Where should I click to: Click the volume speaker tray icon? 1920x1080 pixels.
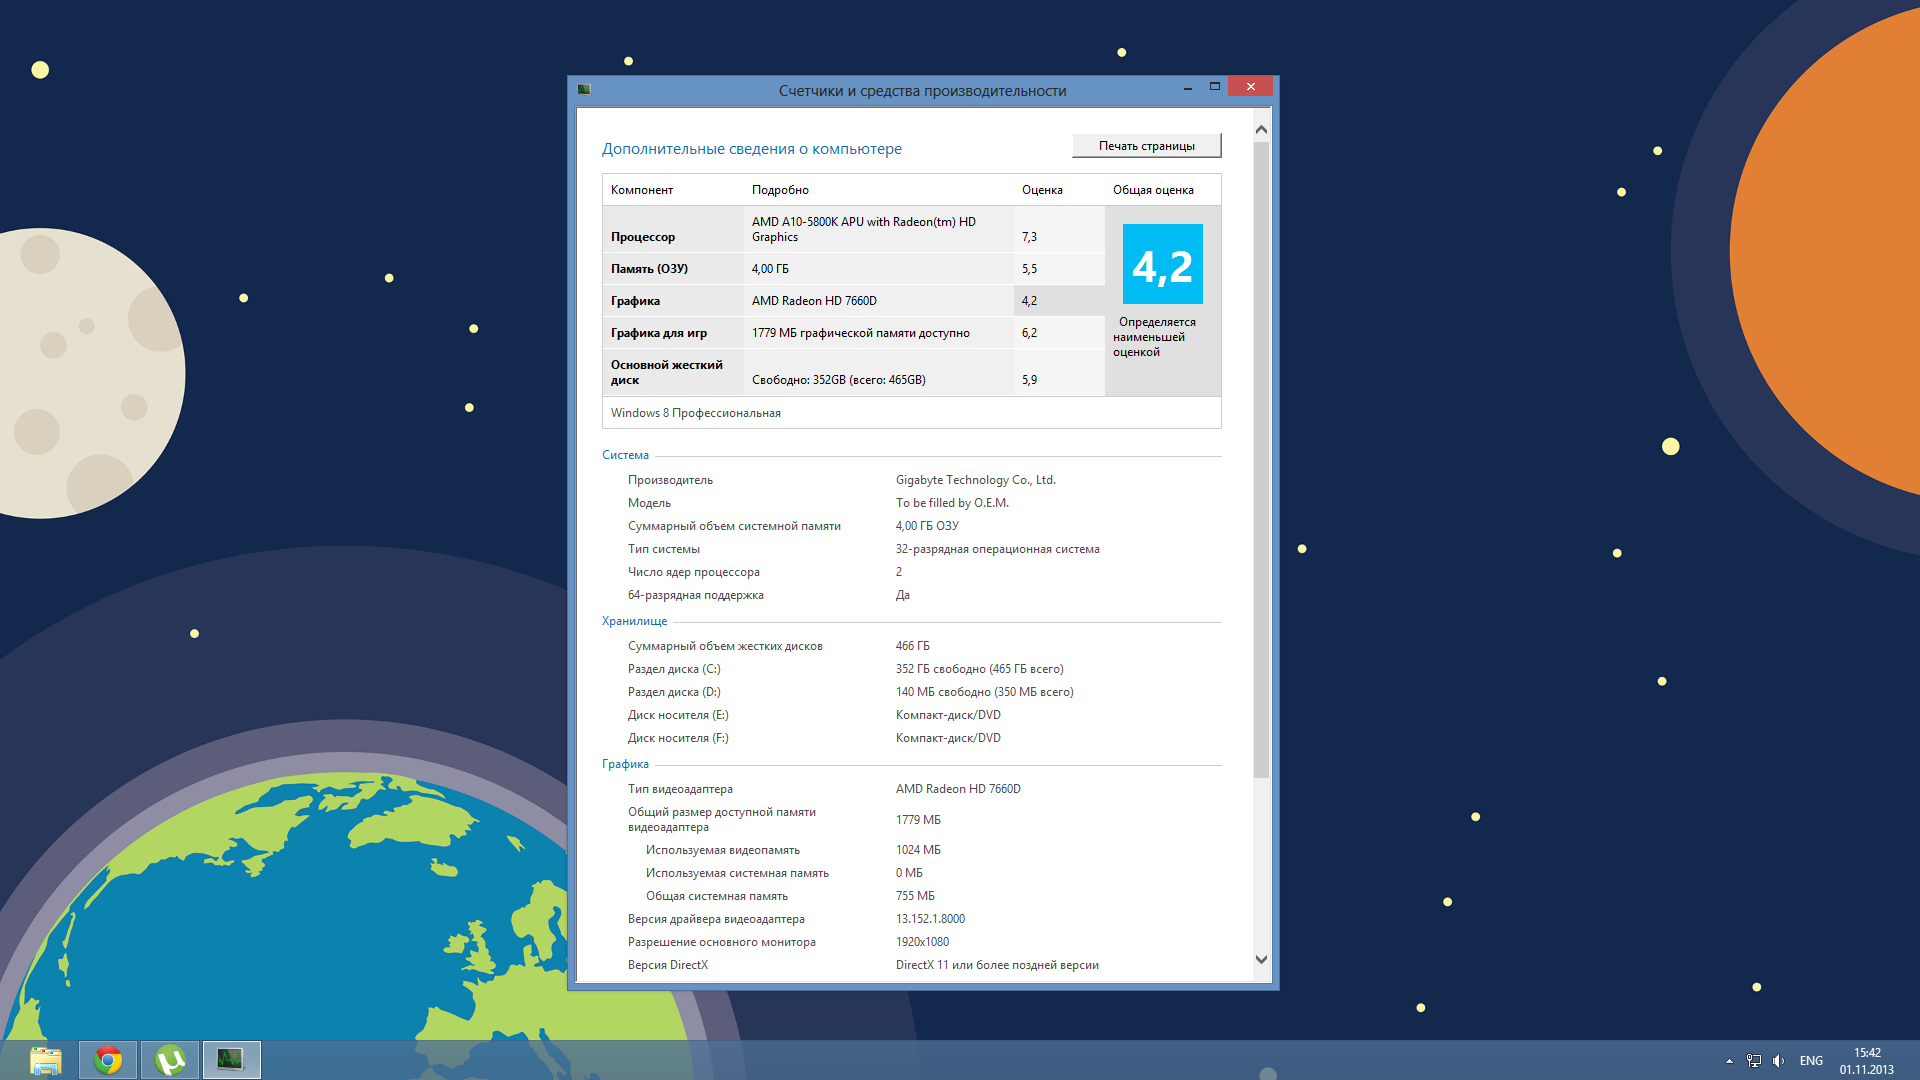[1778, 1061]
